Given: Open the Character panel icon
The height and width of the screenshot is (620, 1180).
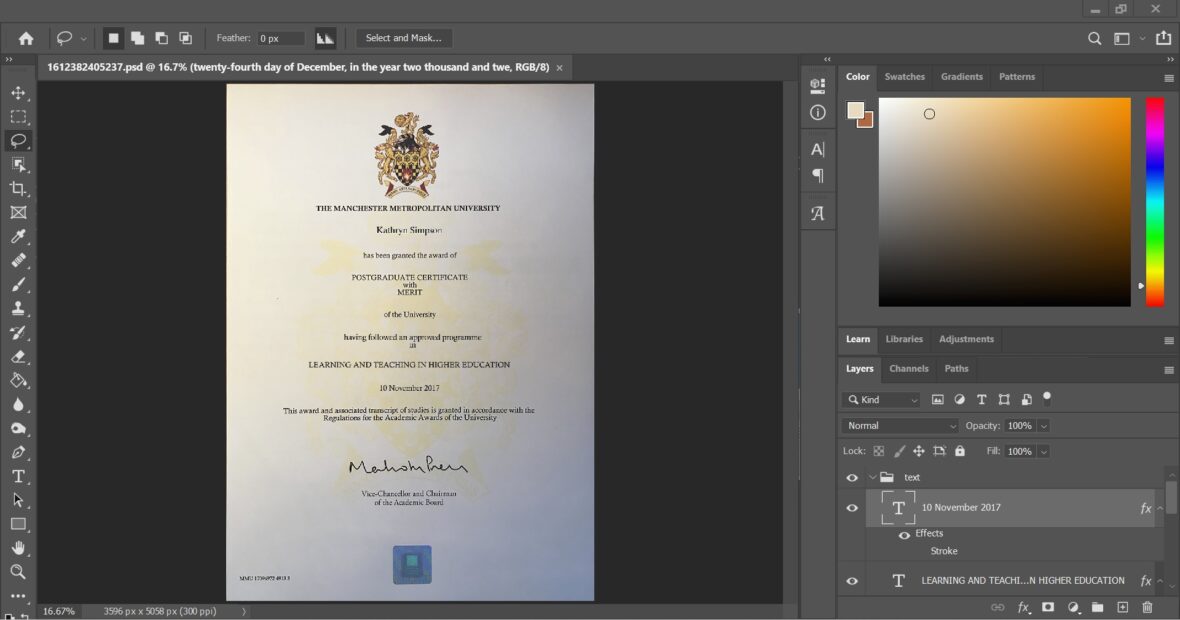Looking at the screenshot, I should point(817,149).
